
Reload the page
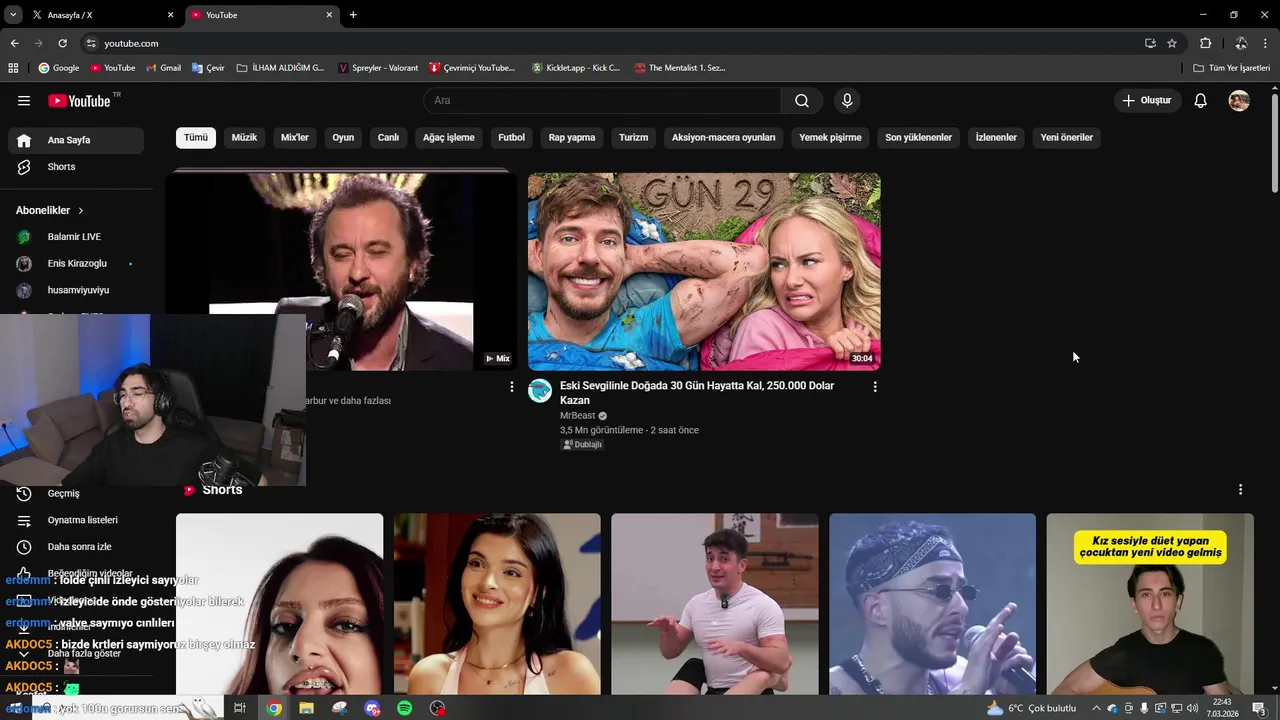(x=62, y=43)
